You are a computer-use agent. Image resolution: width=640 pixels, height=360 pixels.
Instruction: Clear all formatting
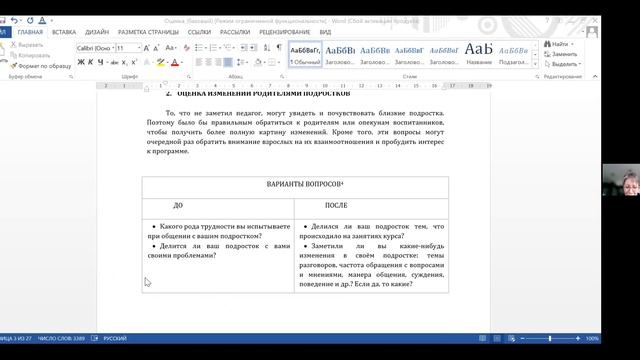pos(187,48)
